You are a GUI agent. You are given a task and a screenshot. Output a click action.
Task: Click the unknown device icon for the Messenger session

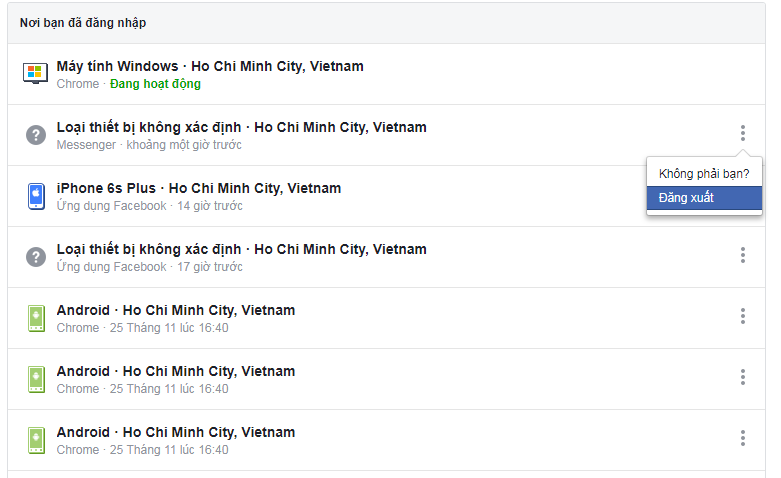click(36, 135)
